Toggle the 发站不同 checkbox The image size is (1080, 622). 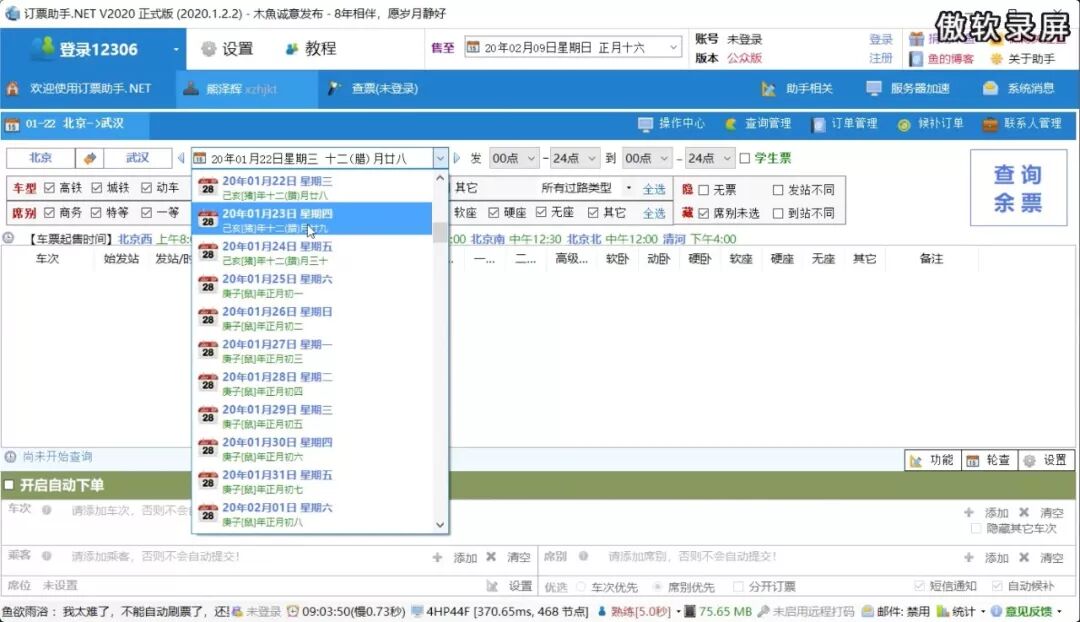(x=778, y=189)
